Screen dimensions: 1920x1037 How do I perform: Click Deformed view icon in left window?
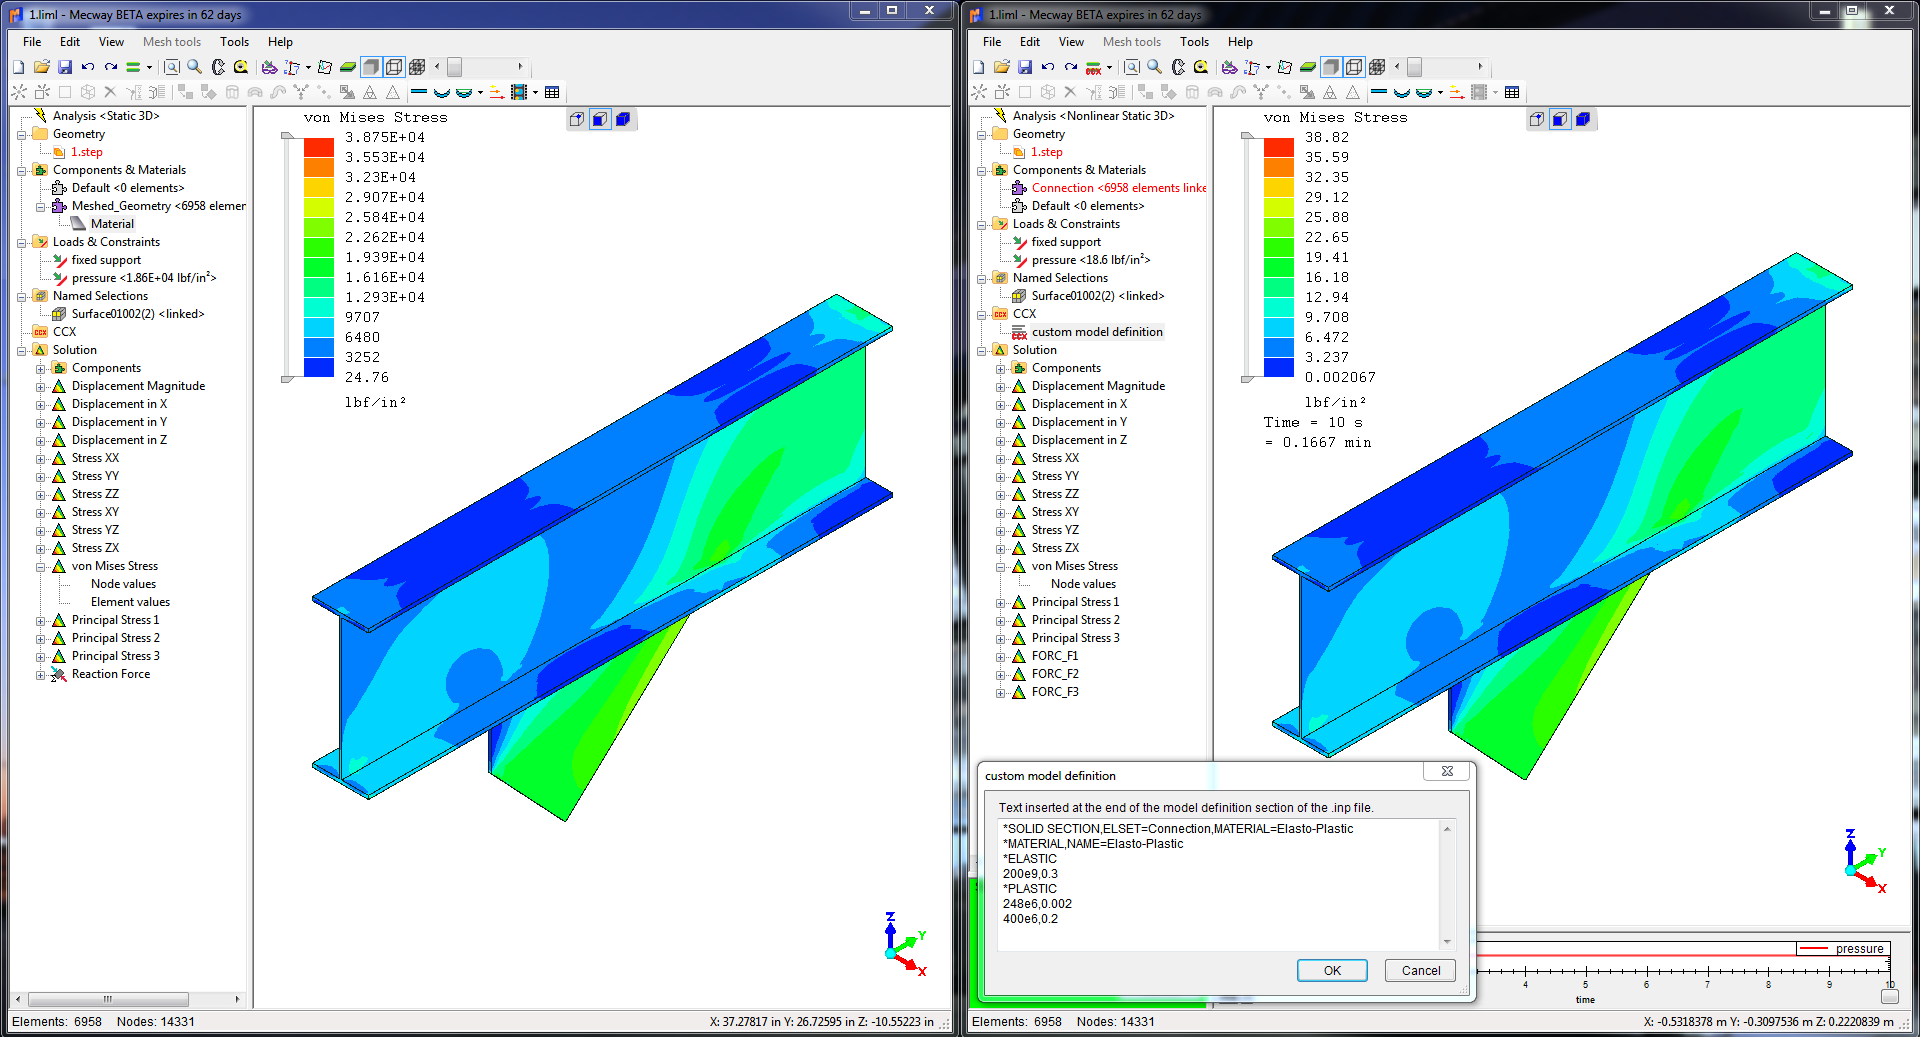(442, 92)
